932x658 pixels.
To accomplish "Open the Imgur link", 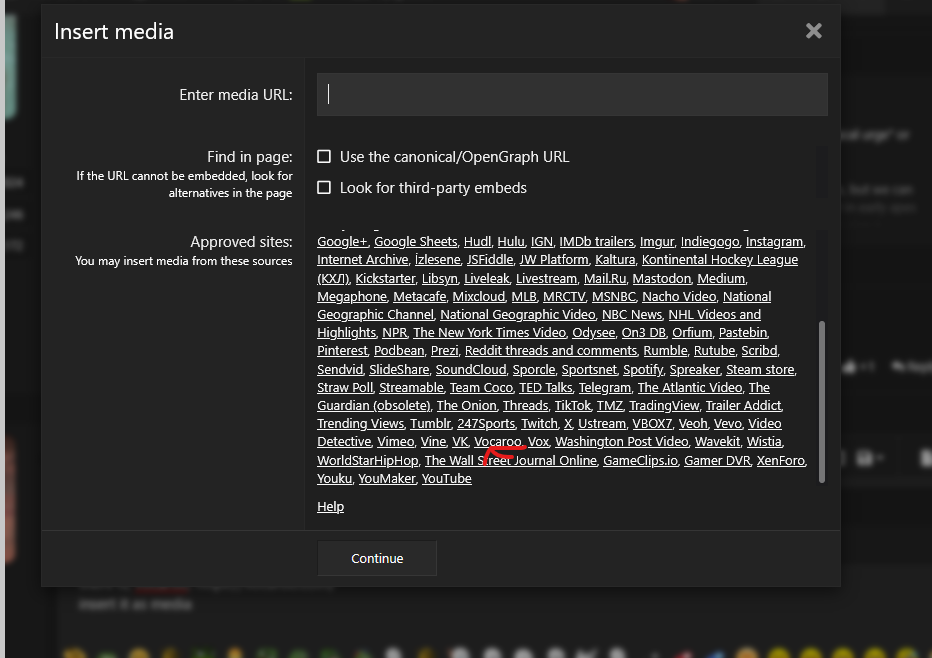I will coord(657,241).
